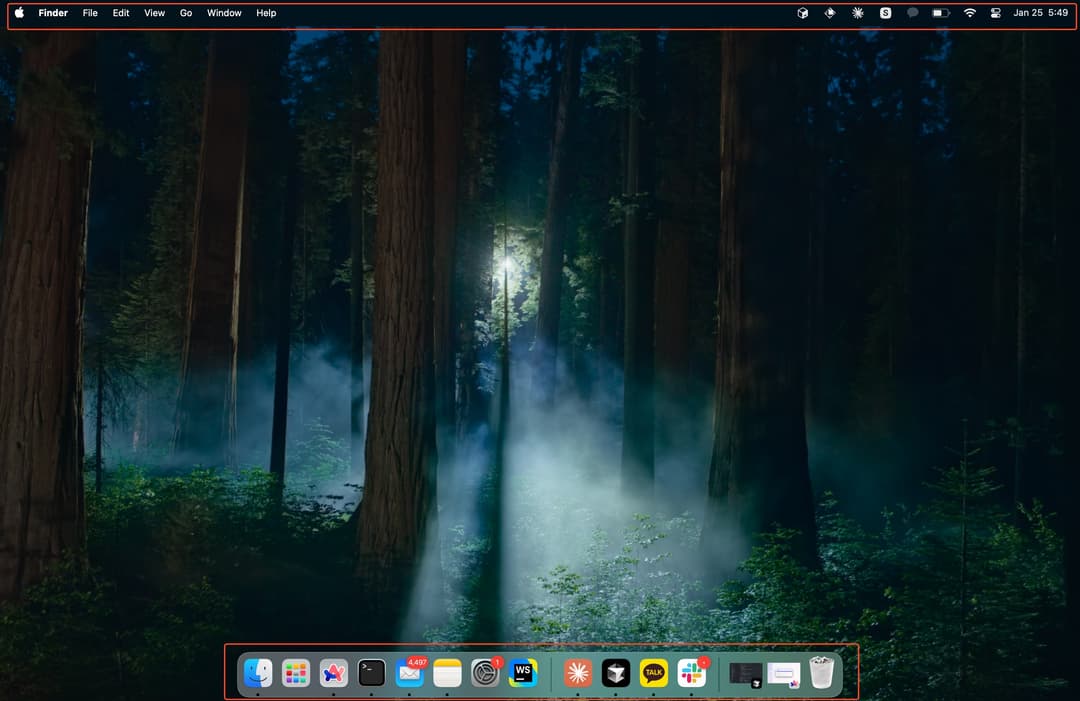Open the black cube app in the Dock

616,673
